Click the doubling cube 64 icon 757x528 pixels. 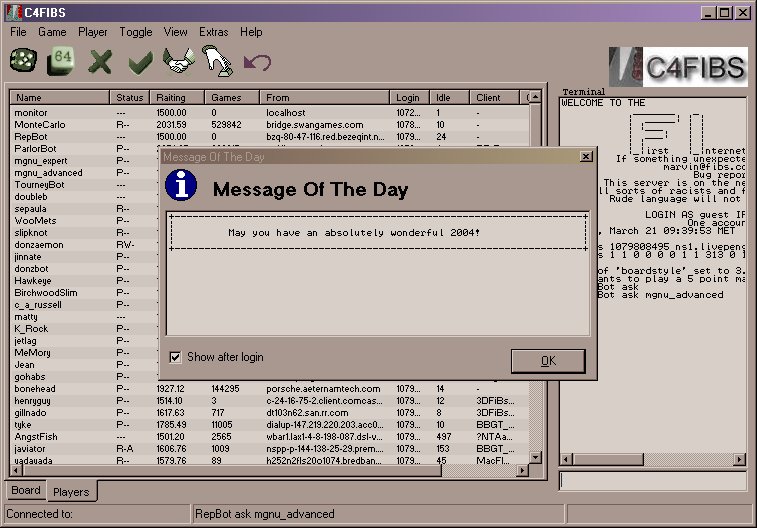[61, 62]
